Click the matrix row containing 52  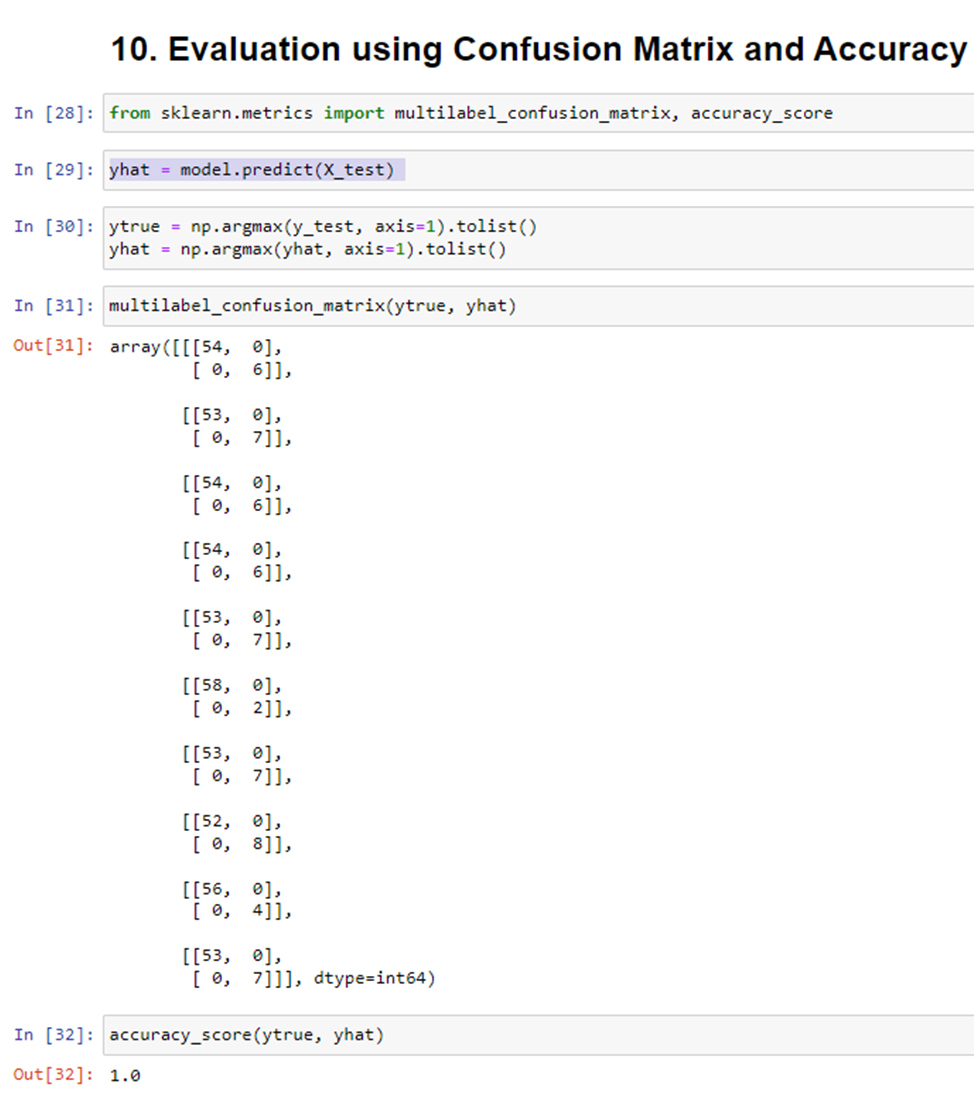point(232,821)
